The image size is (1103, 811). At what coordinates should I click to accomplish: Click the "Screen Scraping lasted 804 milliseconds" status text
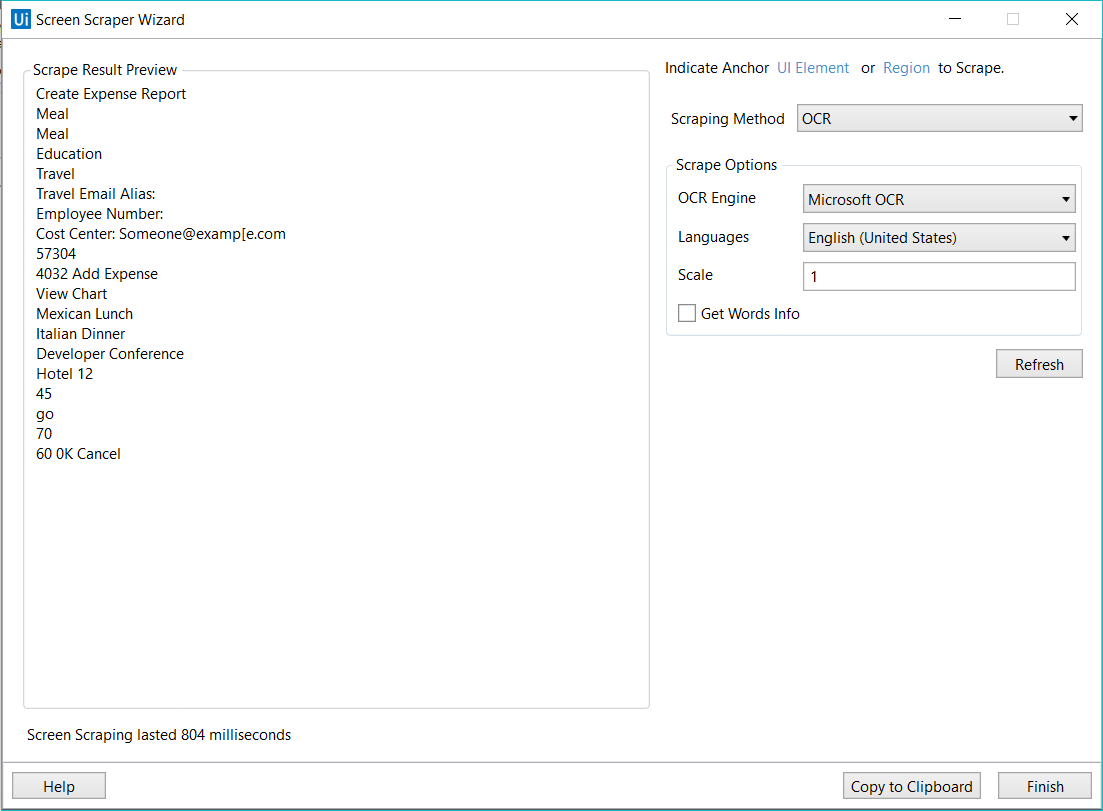click(159, 735)
